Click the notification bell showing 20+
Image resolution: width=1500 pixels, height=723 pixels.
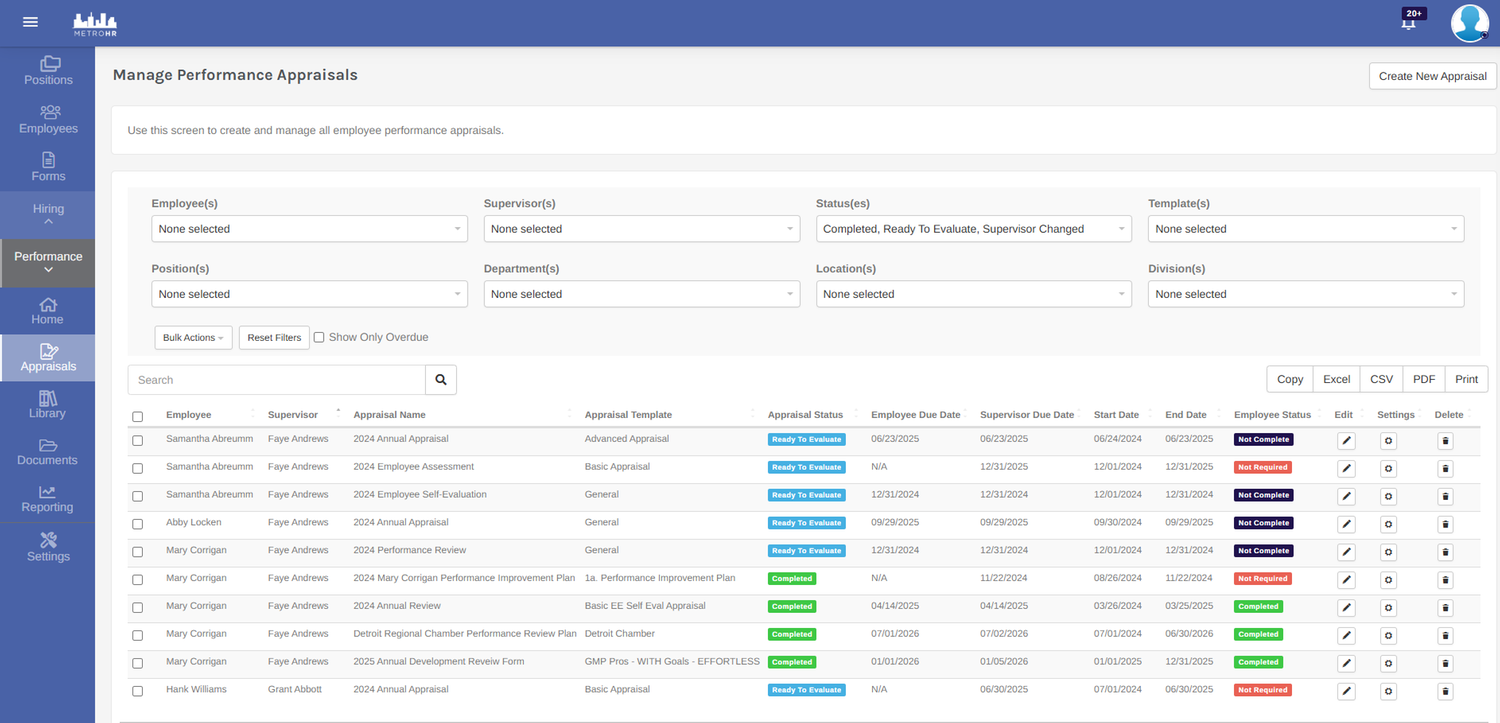click(1410, 20)
